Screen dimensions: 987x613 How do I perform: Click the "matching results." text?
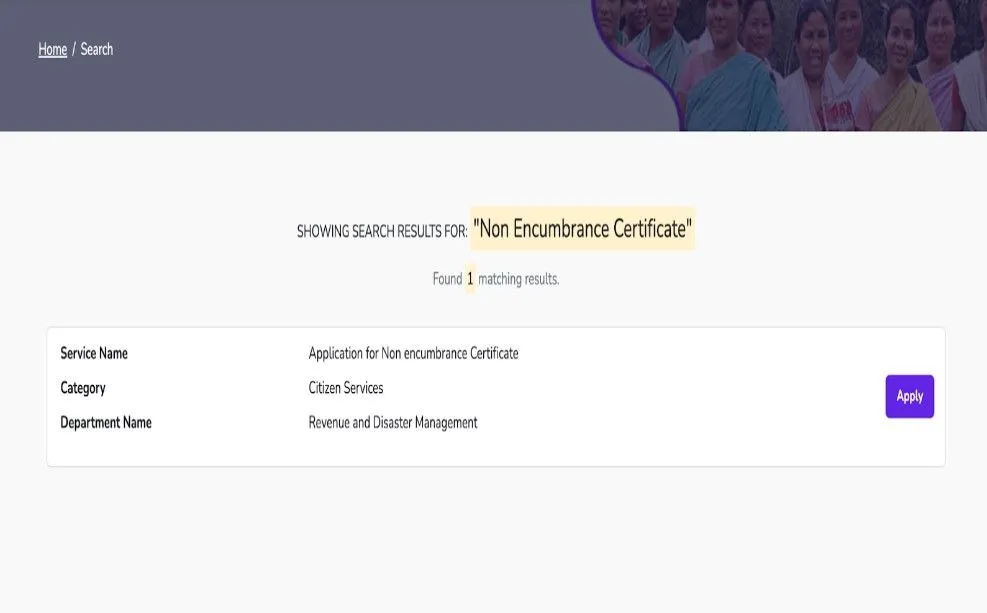tap(518, 279)
